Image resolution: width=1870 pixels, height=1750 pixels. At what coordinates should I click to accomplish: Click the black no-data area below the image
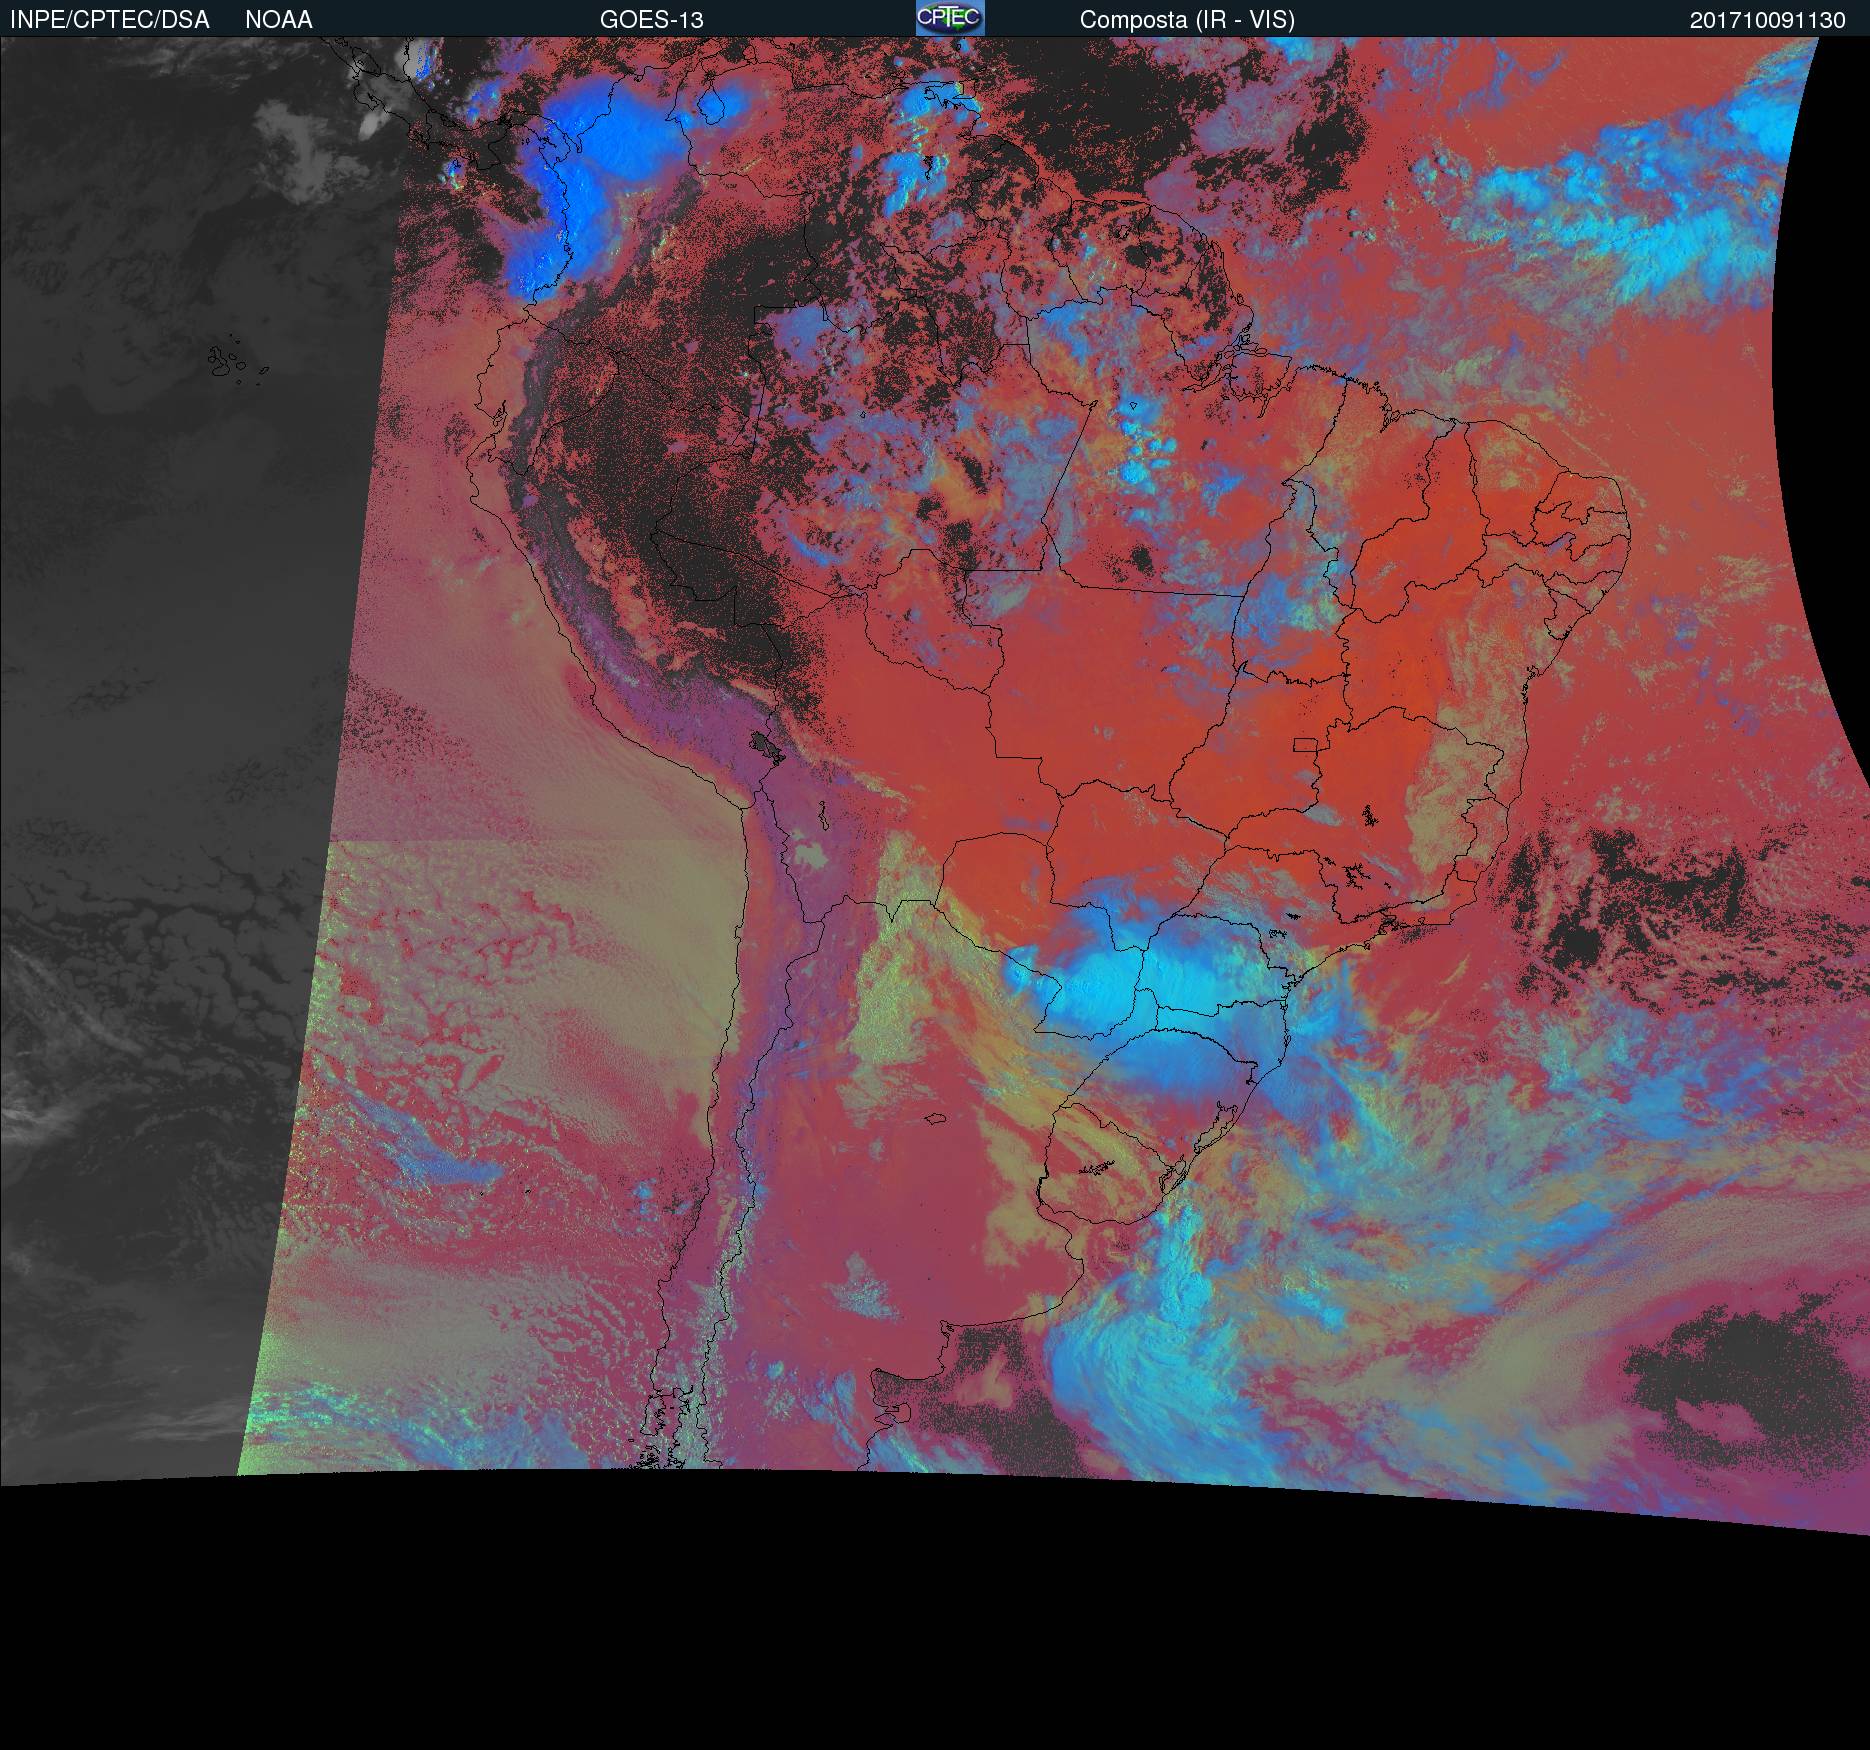click(x=900, y=1640)
